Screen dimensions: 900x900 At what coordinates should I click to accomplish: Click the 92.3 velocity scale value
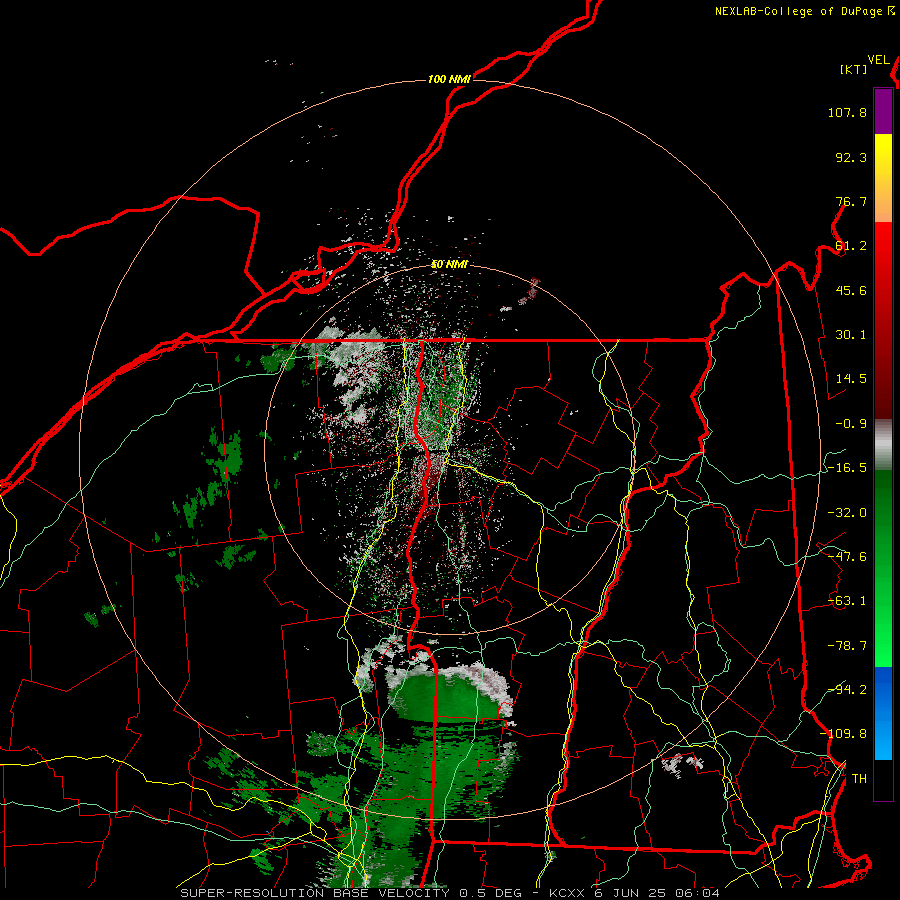tap(851, 157)
